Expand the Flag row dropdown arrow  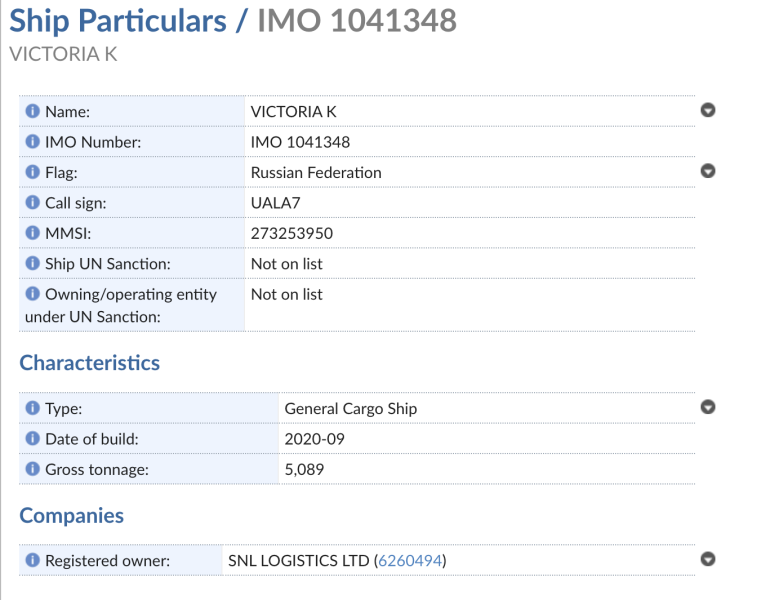click(708, 171)
